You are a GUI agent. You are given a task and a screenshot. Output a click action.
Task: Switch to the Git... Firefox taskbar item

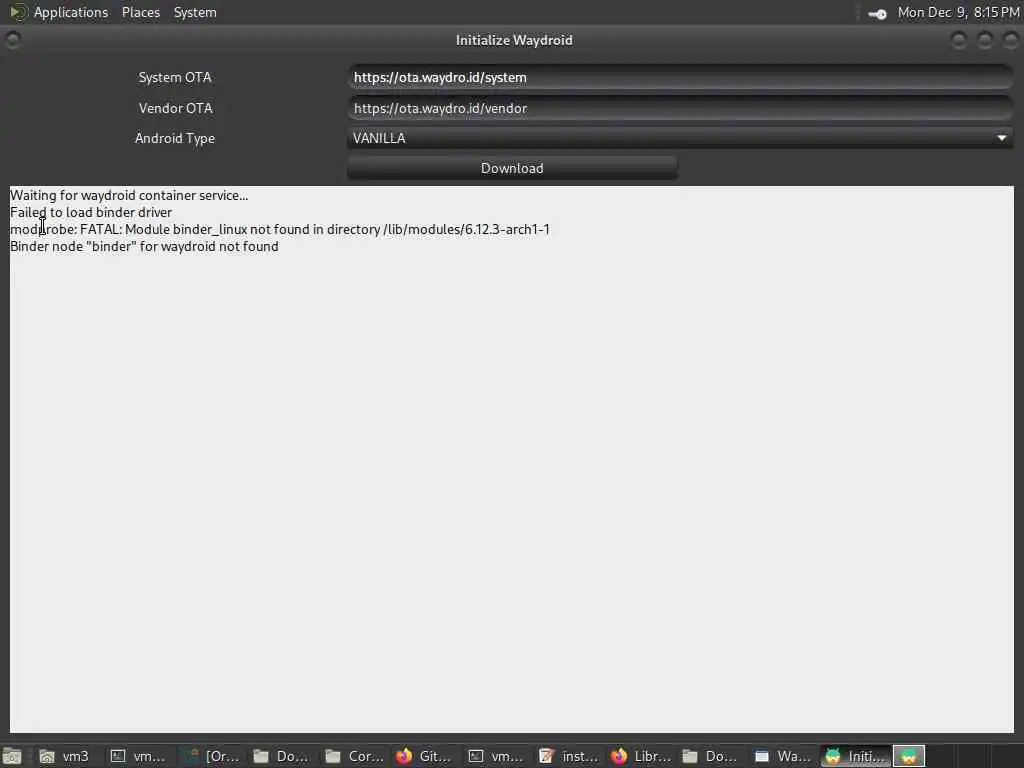[x=423, y=756]
